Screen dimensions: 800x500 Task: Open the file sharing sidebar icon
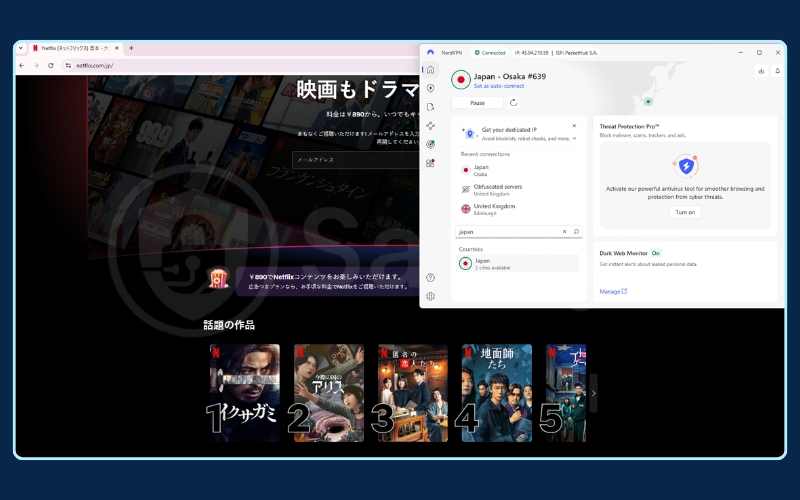pos(431,107)
